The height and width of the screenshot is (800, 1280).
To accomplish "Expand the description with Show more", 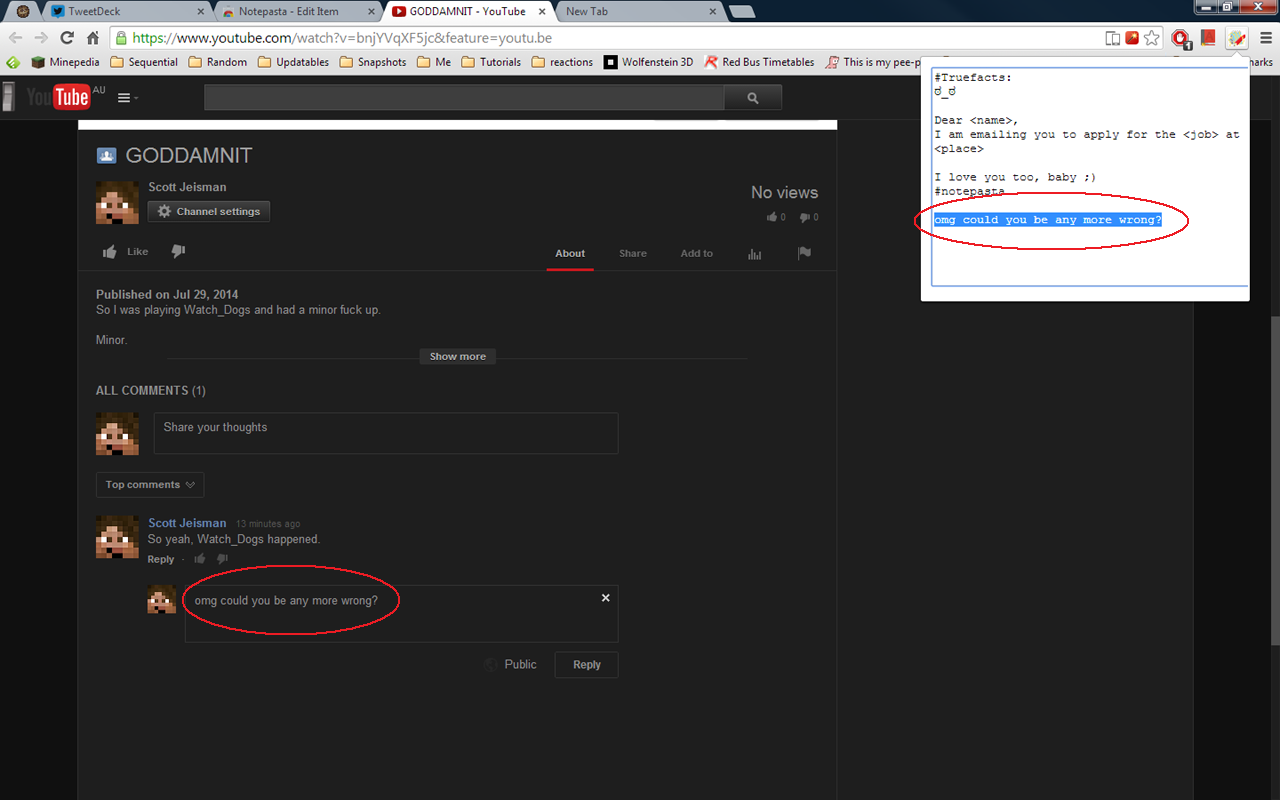I will click(458, 357).
